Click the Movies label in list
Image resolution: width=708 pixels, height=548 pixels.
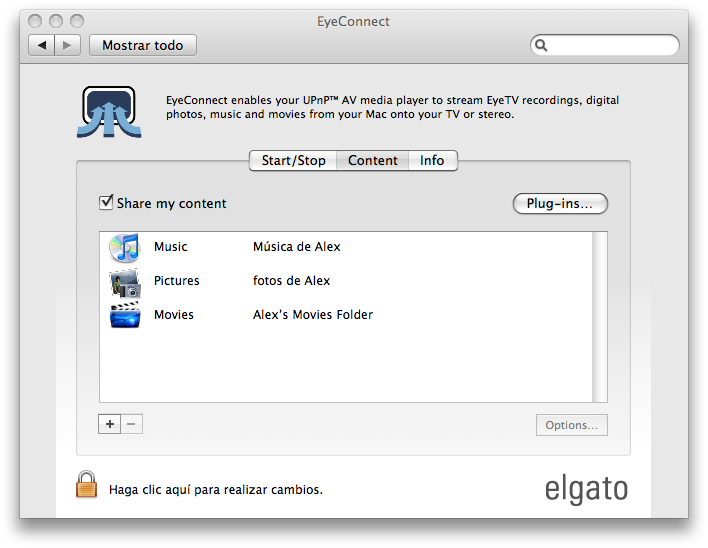click(x=174, y=315)
